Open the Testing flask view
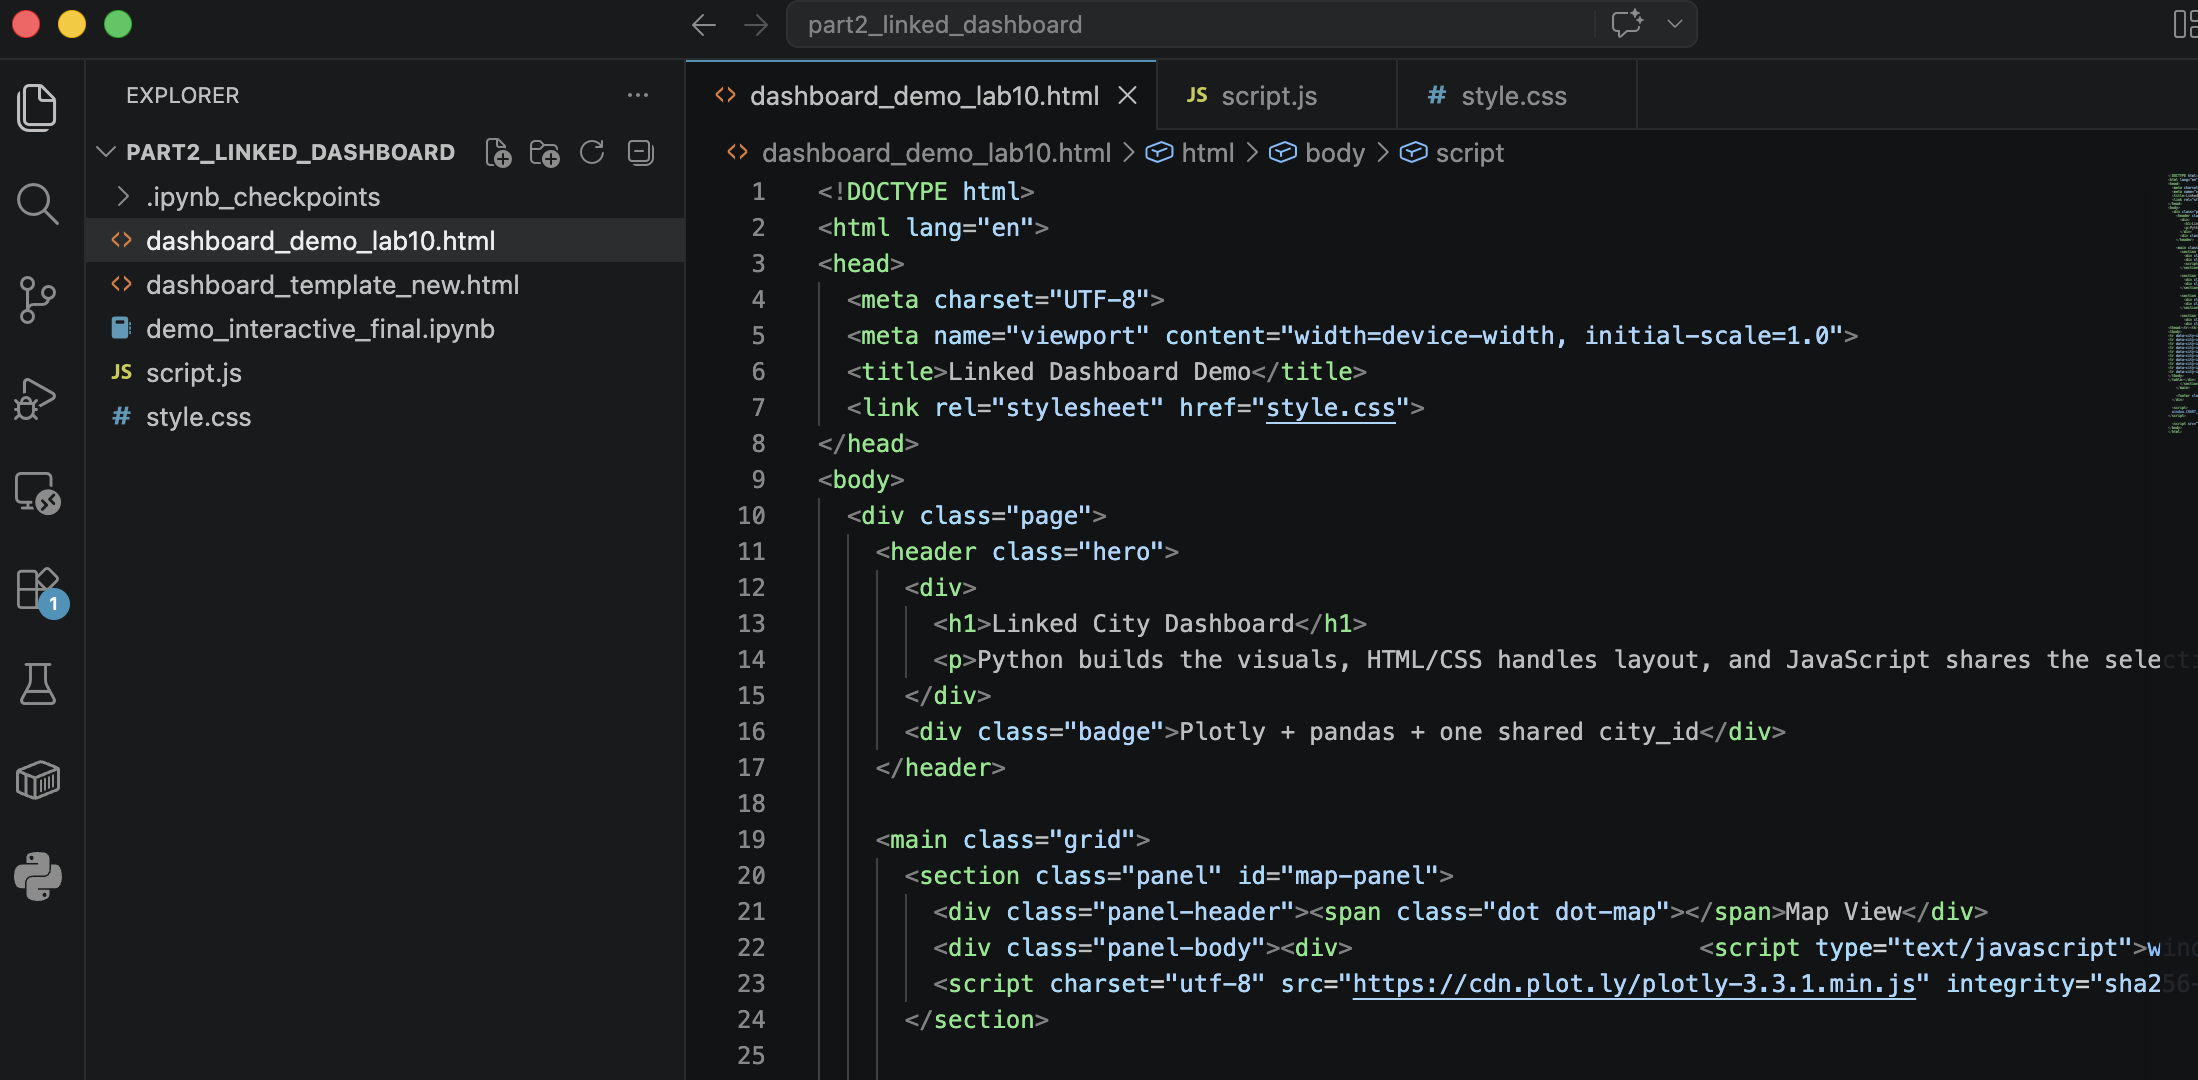The width and height of the screenshot is (2198, 1080). 38,684
